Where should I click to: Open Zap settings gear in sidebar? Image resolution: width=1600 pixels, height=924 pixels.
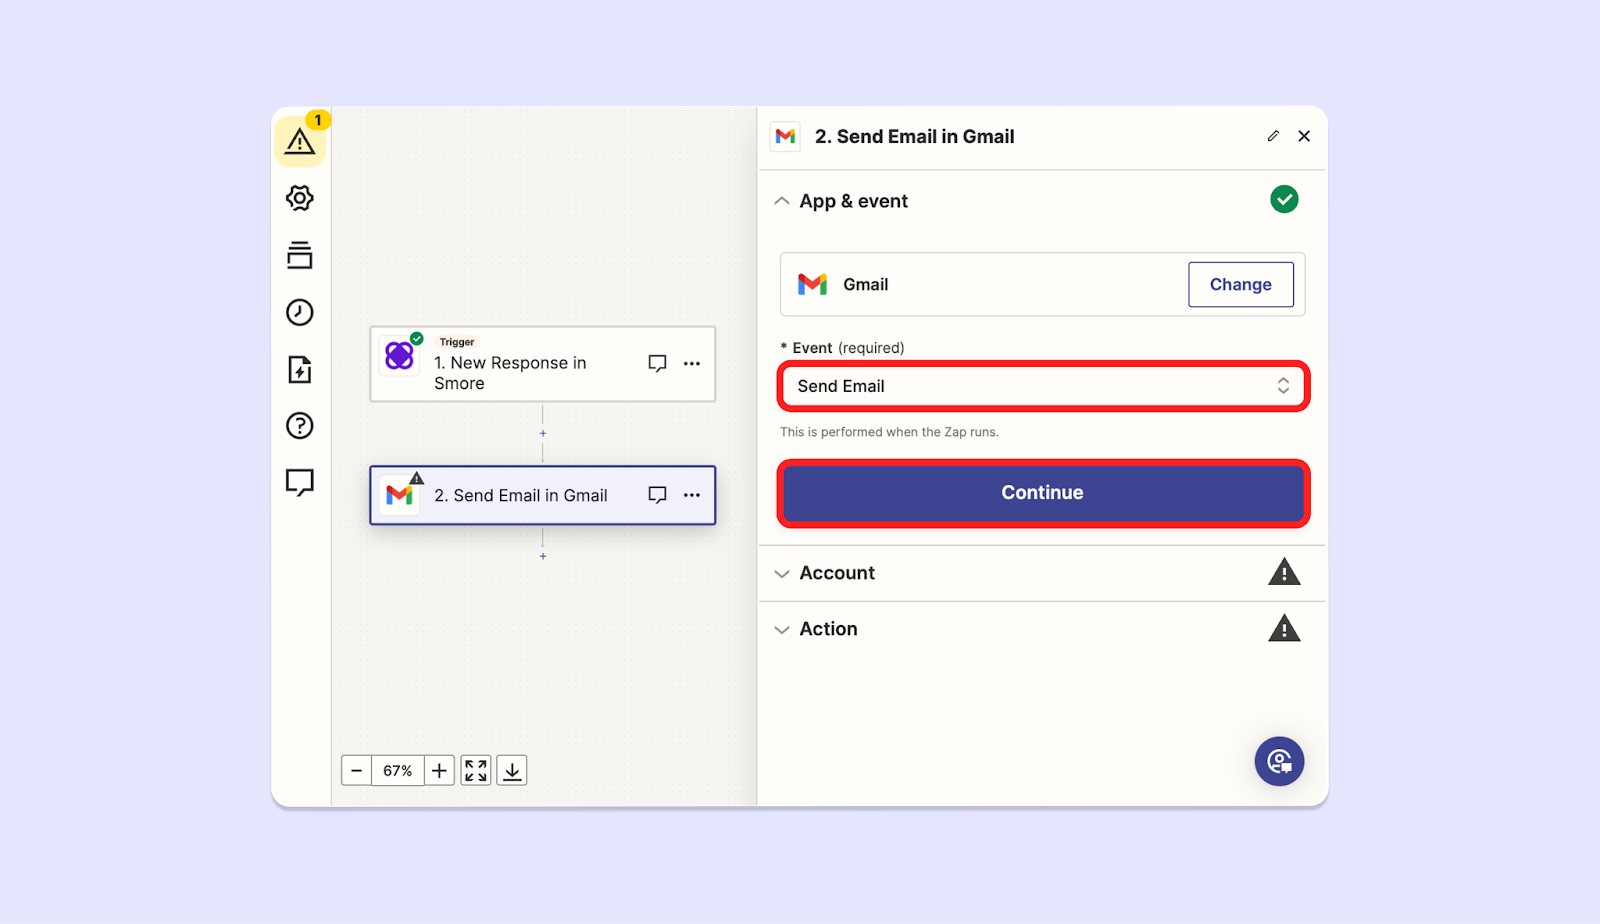point(300,198)
